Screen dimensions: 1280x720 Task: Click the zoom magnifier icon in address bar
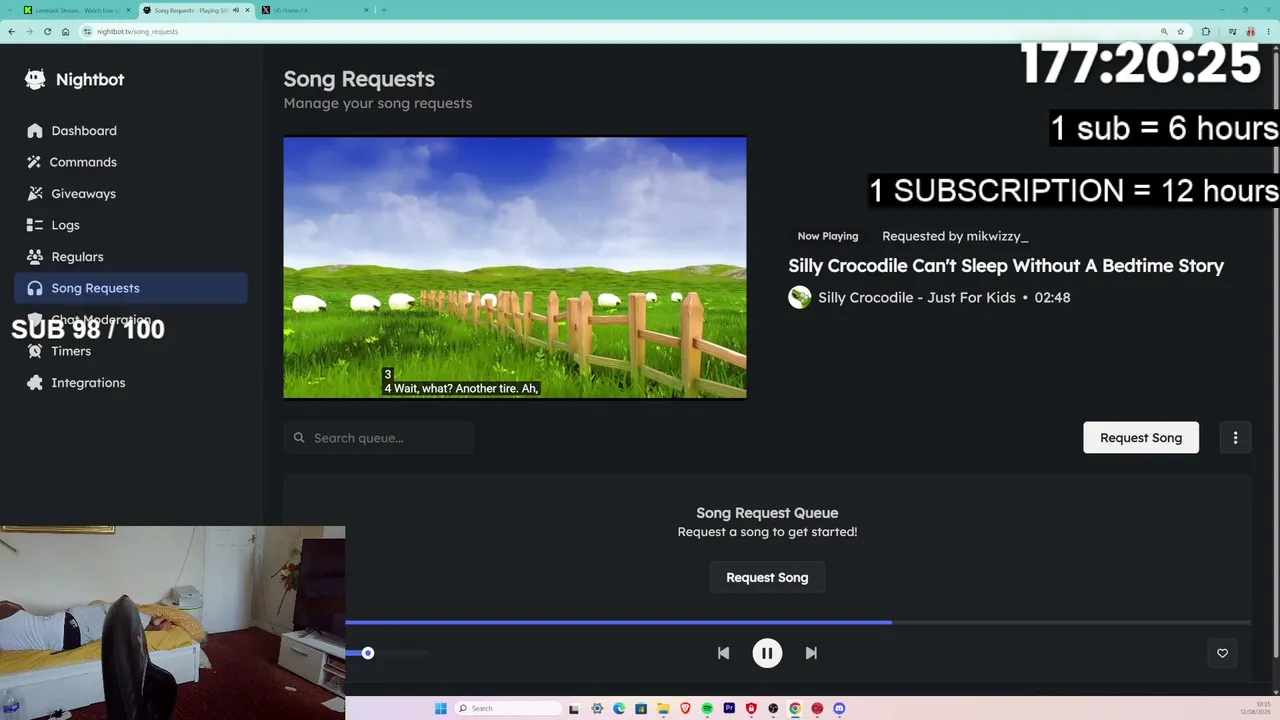[x=1164, y=32]
